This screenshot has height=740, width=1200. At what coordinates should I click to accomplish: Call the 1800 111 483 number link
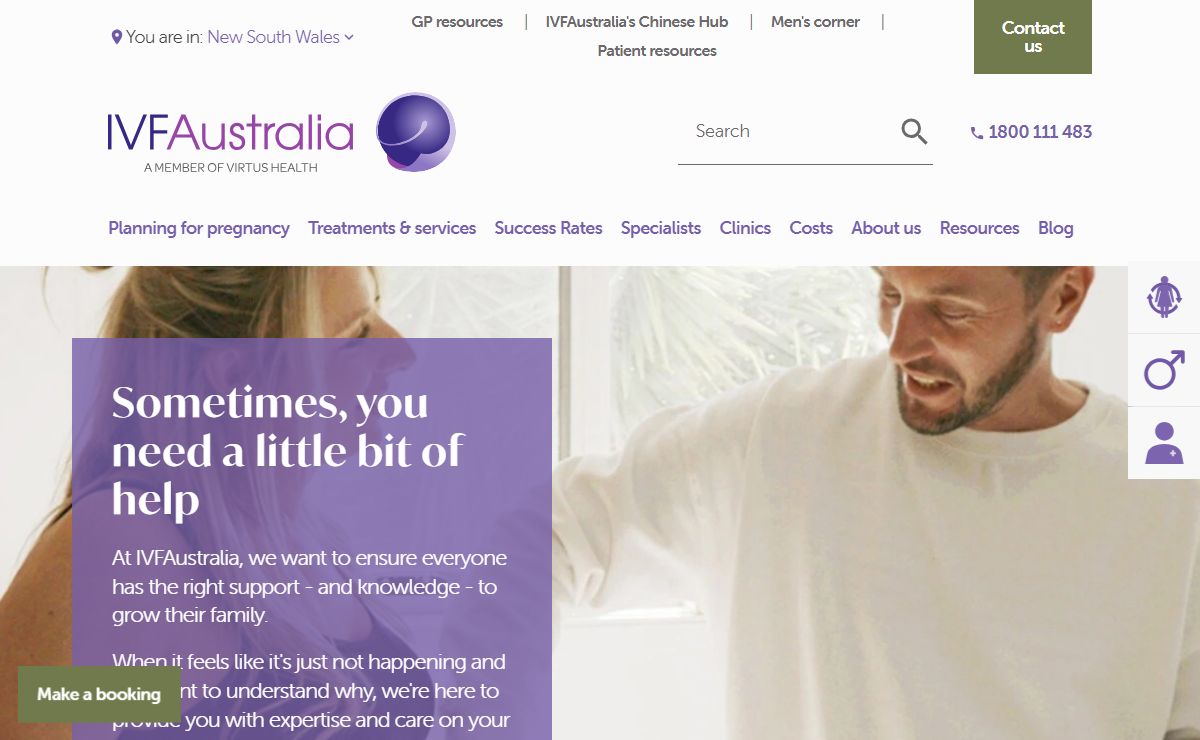(1040, 132)
